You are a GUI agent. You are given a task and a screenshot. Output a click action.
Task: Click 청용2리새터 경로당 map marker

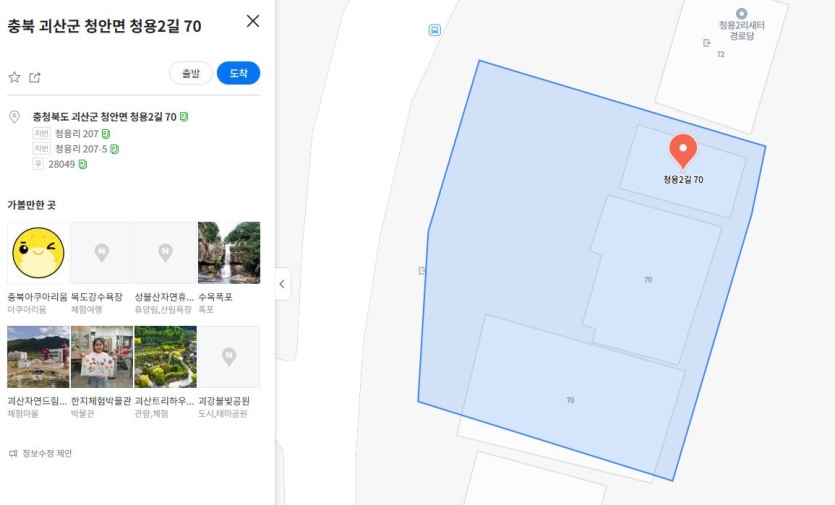pyautogui.click(x=741, y=14)
